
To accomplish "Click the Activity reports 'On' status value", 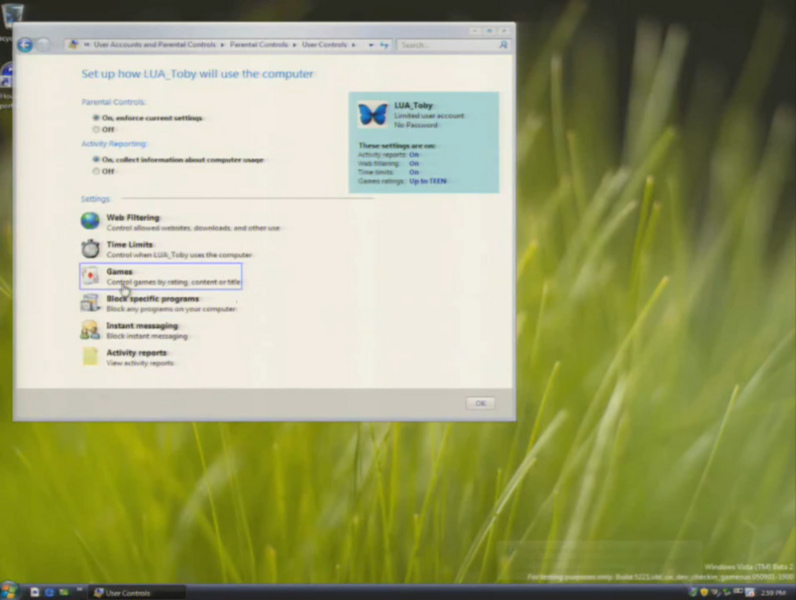I will 414,155.
